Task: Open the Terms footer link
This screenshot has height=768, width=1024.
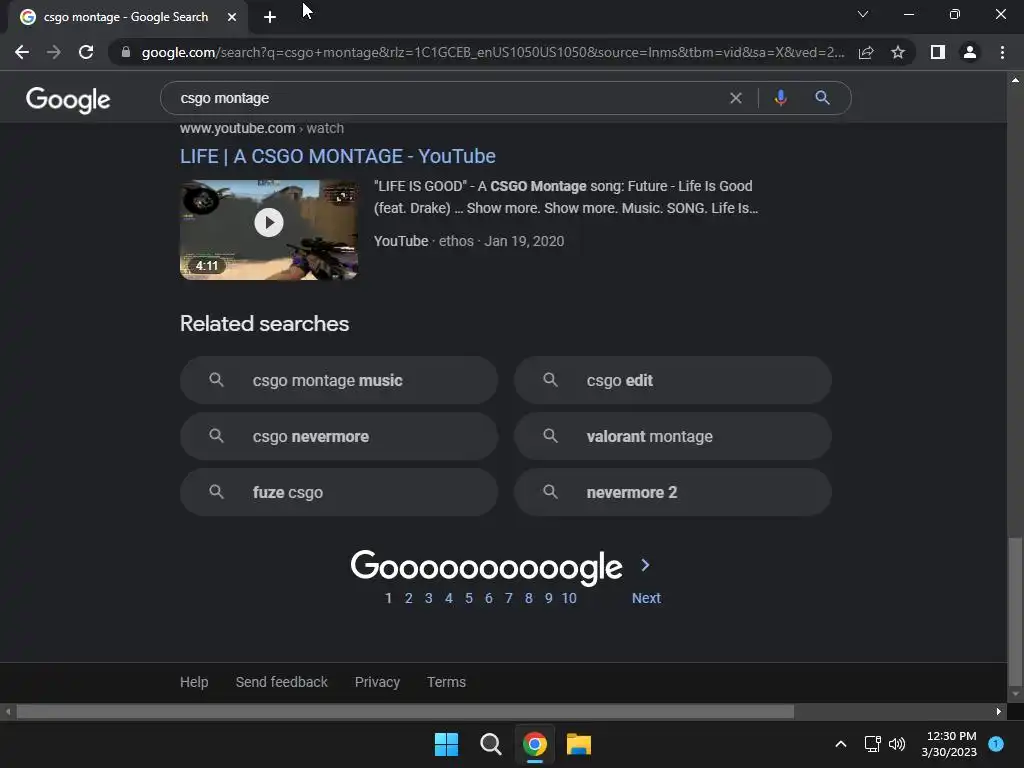Action: (447, 682)
